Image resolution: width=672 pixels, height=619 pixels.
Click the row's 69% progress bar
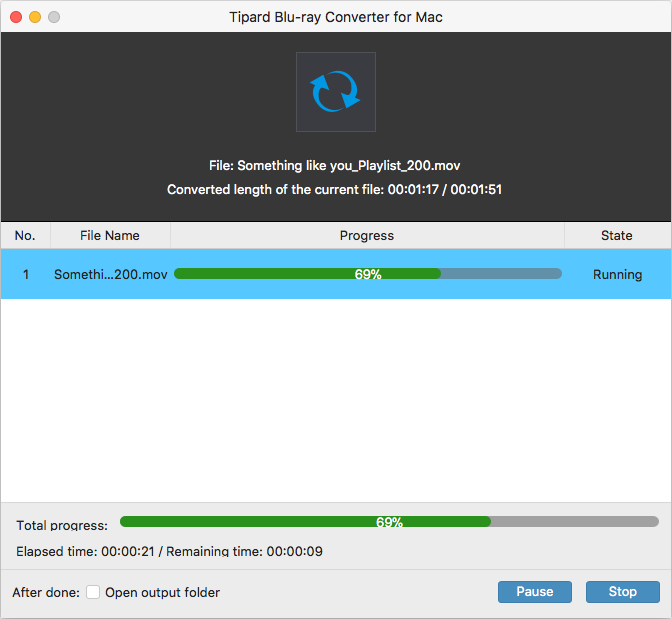[x=367, y=274]
